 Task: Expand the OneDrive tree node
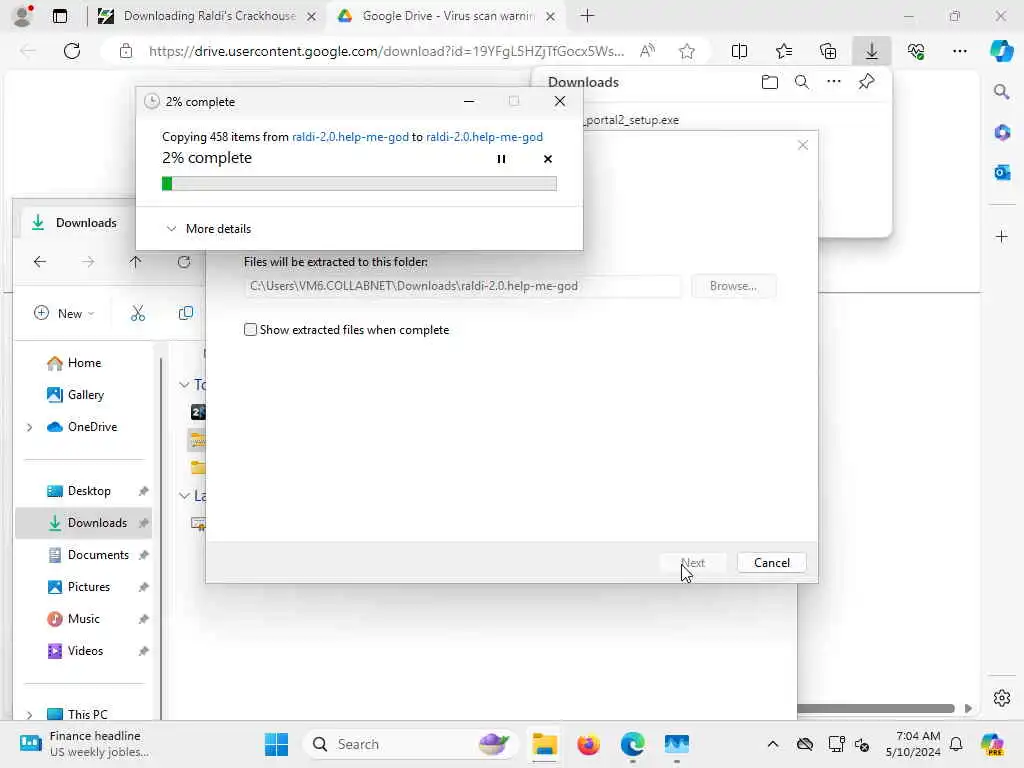pos(29,427)
